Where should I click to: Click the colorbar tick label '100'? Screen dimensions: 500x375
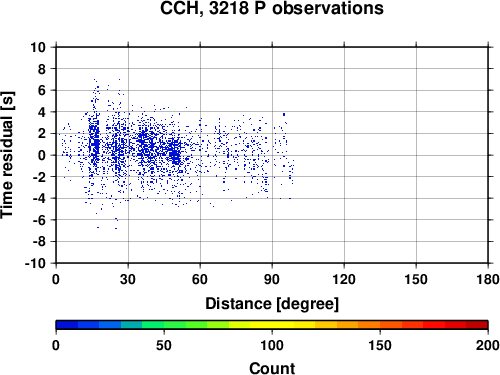272,345
